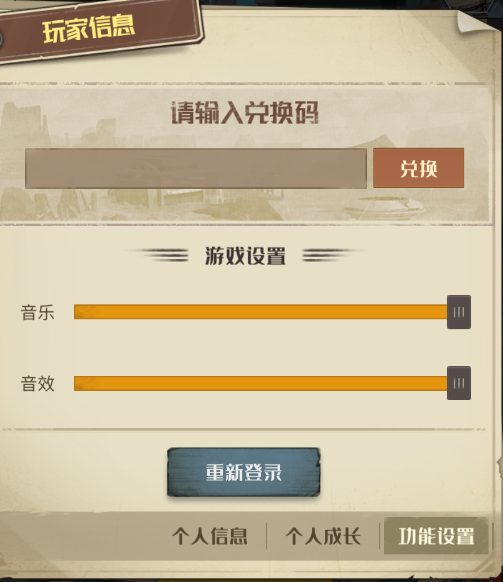Click the streak decoration right of 游戏设置
The image size is (503, 582).
[x=333, y=255]
